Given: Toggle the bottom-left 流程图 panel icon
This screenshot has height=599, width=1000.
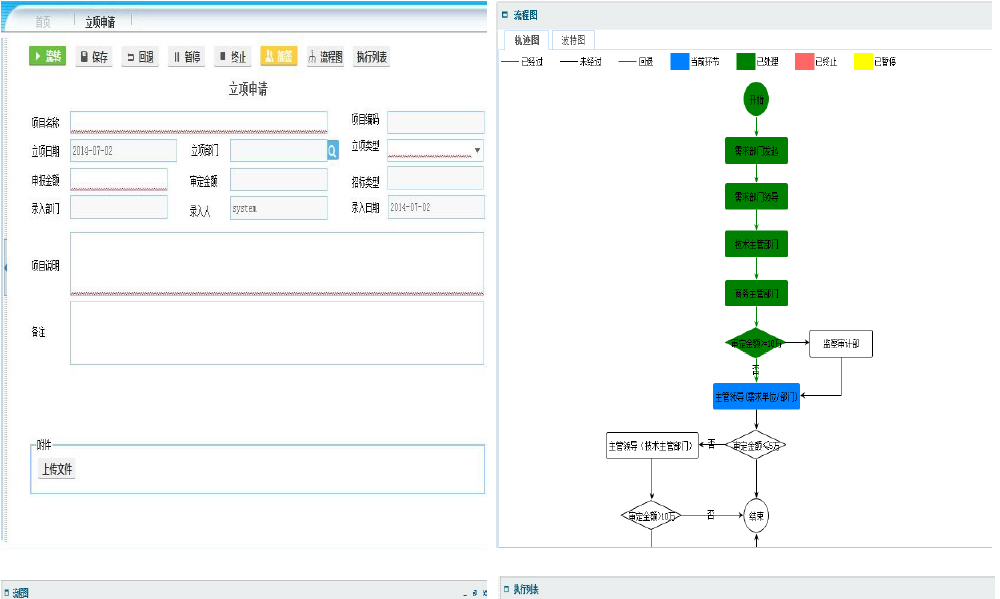Looking at the screenshot, I should tap(6, 593).
